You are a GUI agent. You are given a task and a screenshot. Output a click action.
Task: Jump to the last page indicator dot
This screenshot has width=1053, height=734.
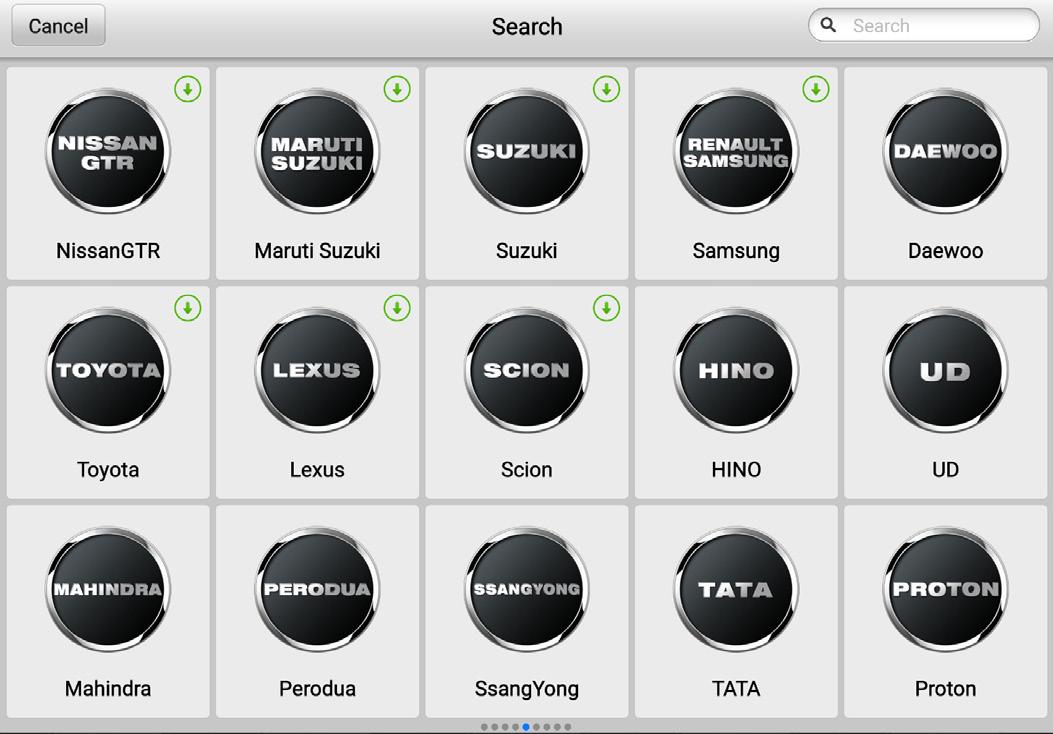point(568,727)
